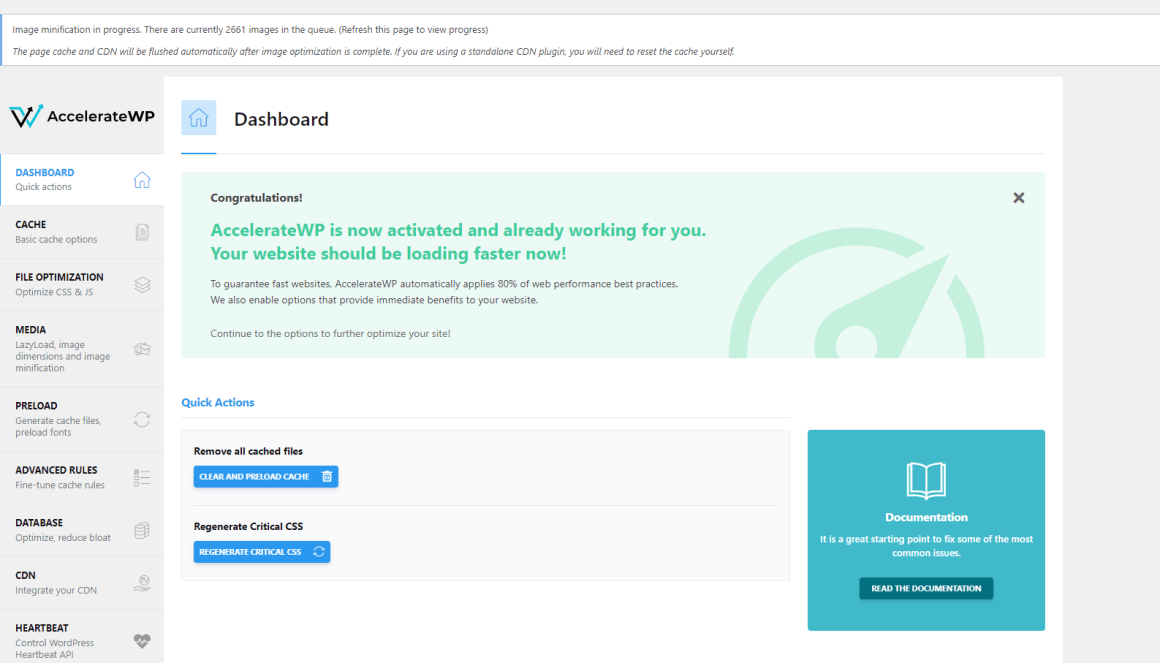Open the Heartbeat control tab
1160x663 pixels.
coord(82,637)
